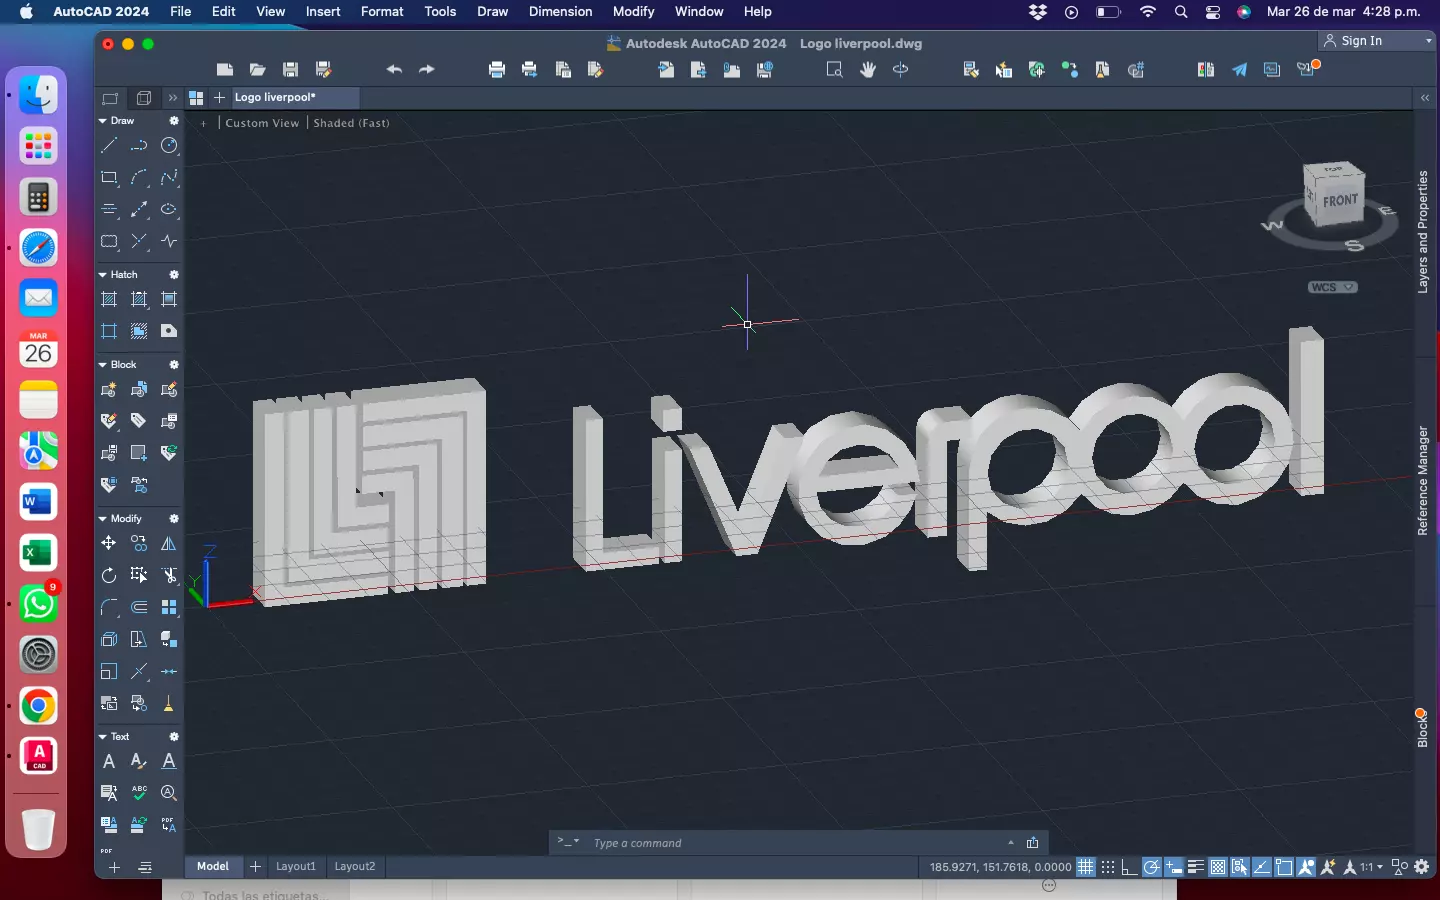Image resolution: width=1440 pixels, height=900 pixels.
Task: Collapse the Draw panel section
Action: 103,121
